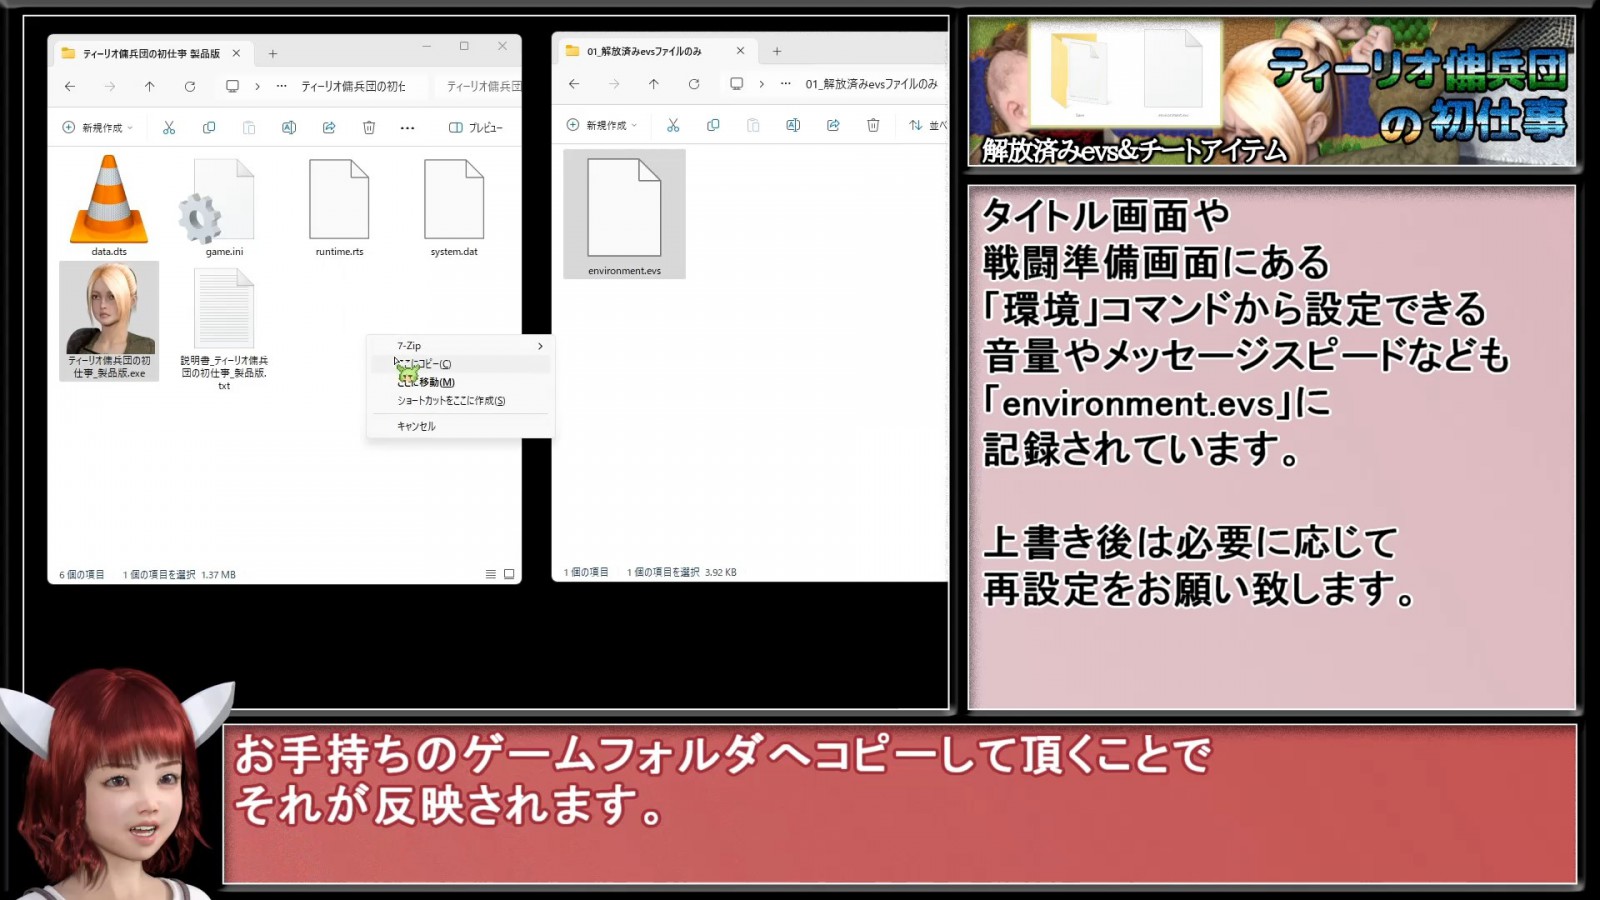
Task: Refresh the left Explorer window
Action: [190, 86]
